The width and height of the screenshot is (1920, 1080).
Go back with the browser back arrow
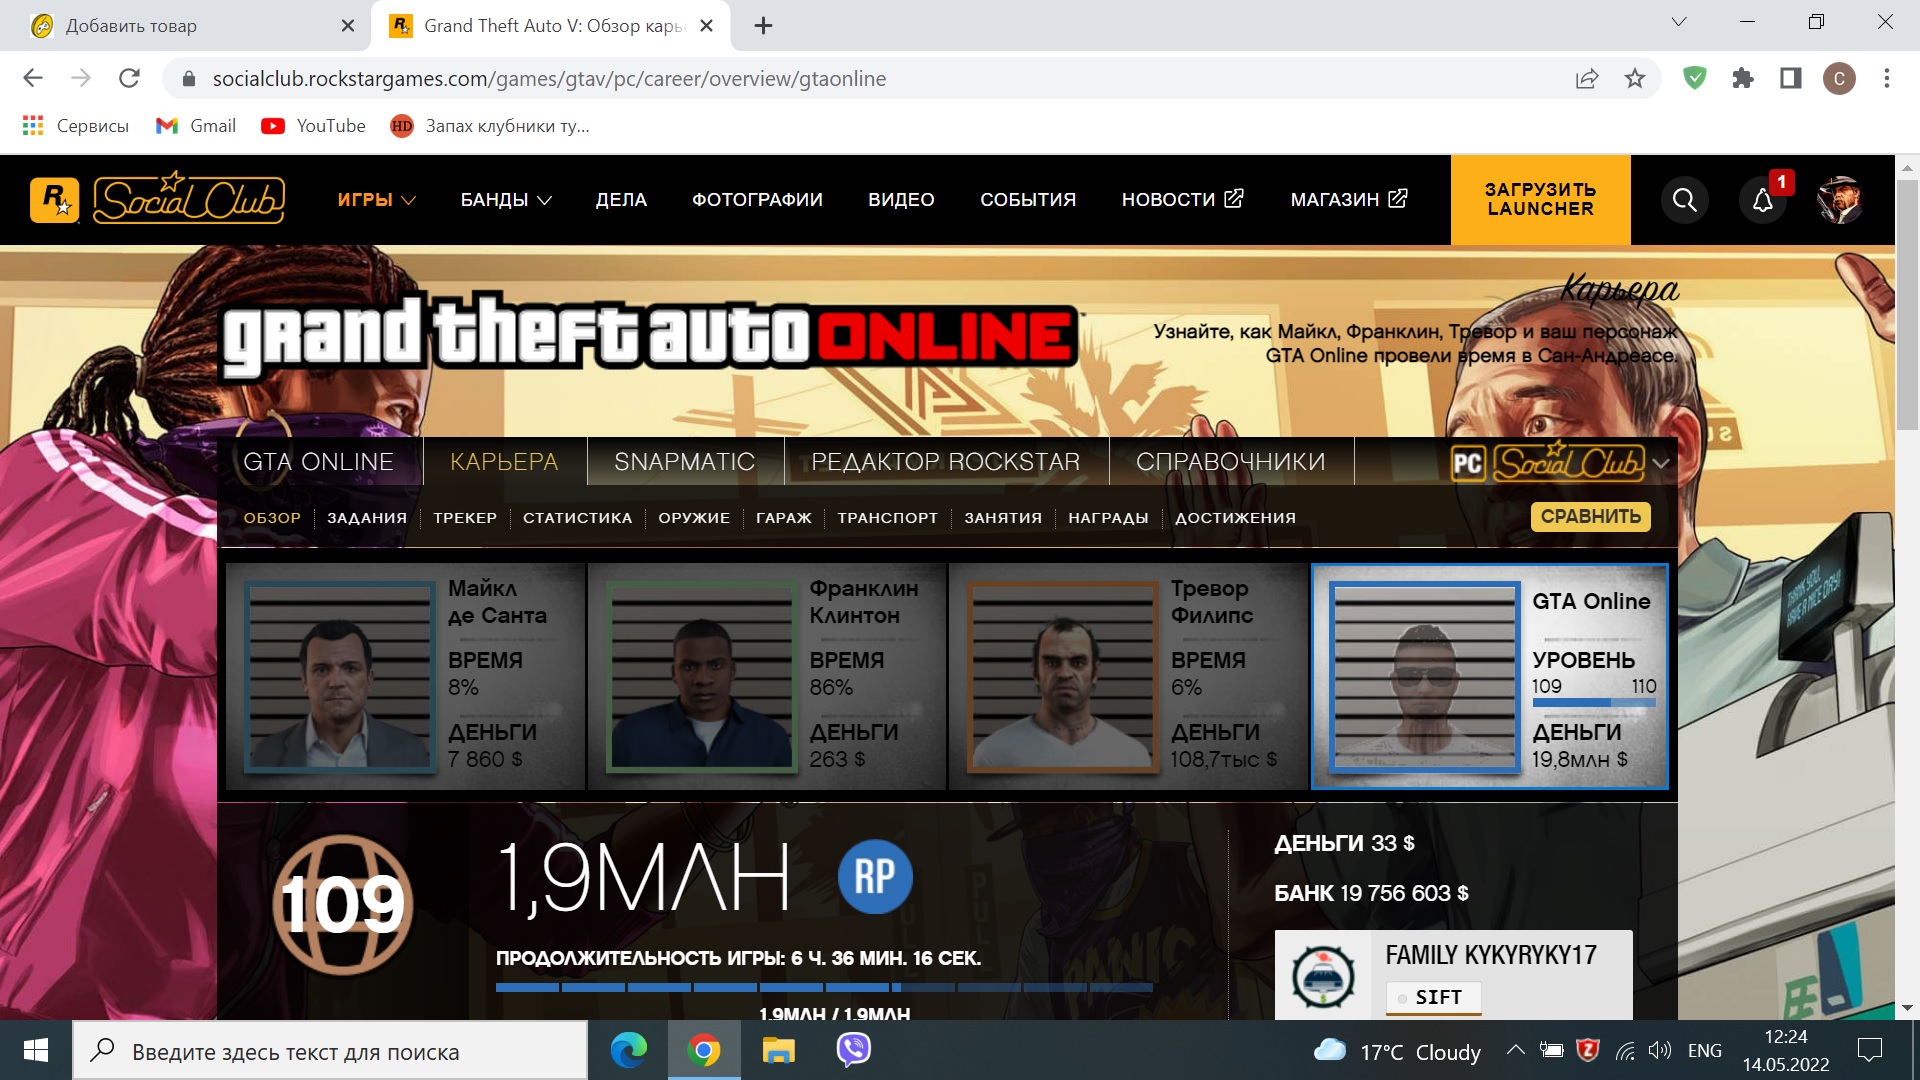pos(33,78)
